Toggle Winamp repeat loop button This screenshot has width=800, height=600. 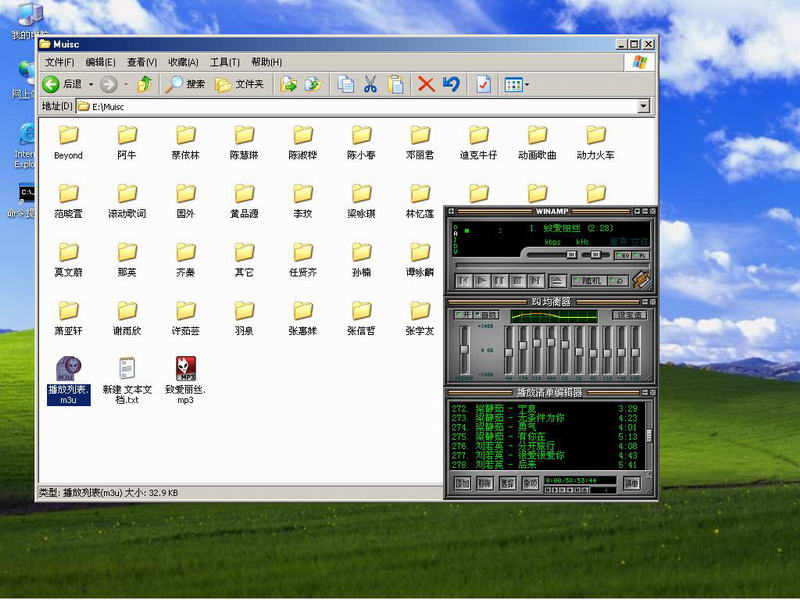click(x=618, y=281)
